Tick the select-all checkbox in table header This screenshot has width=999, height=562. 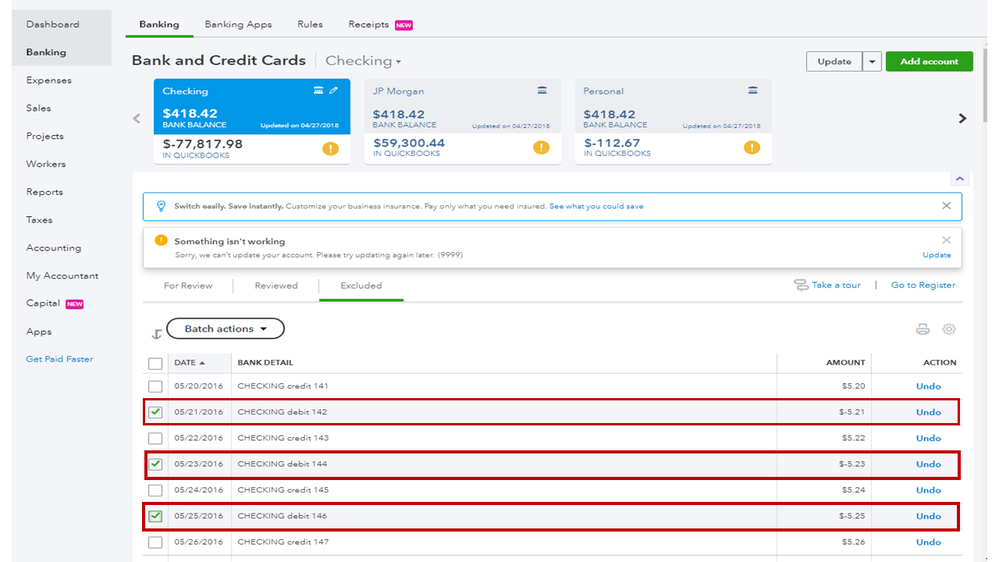coord(155,363)
